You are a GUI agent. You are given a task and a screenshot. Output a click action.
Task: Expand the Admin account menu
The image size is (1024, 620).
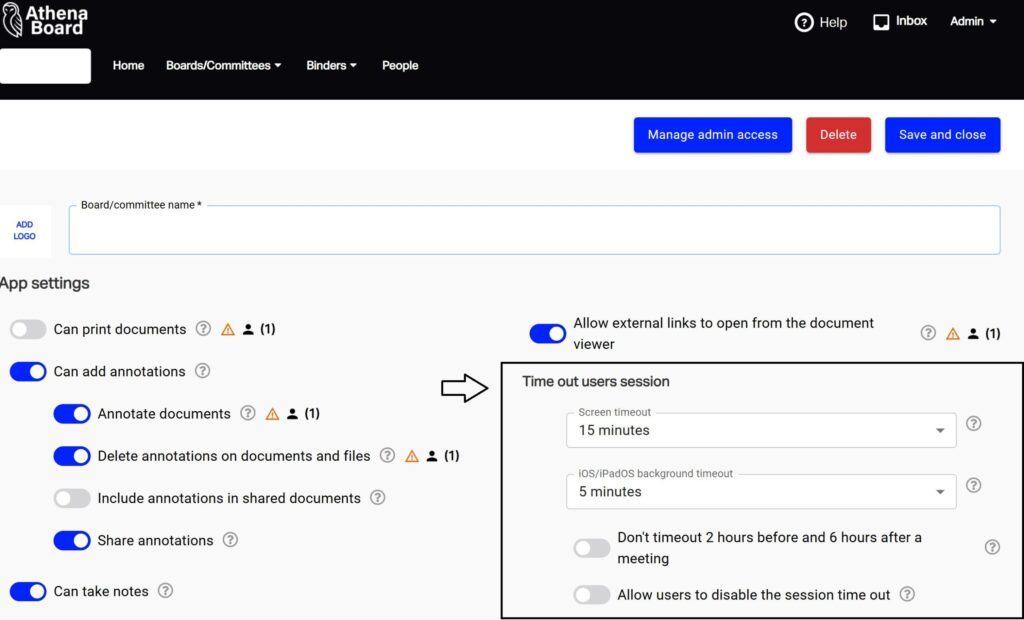pos(973,21)
